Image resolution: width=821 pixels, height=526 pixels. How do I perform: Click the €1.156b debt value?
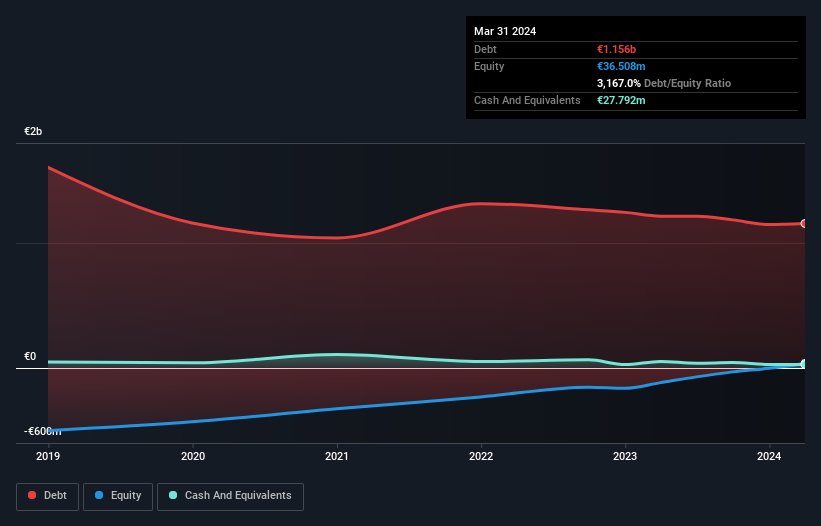[x=616, y=49]
